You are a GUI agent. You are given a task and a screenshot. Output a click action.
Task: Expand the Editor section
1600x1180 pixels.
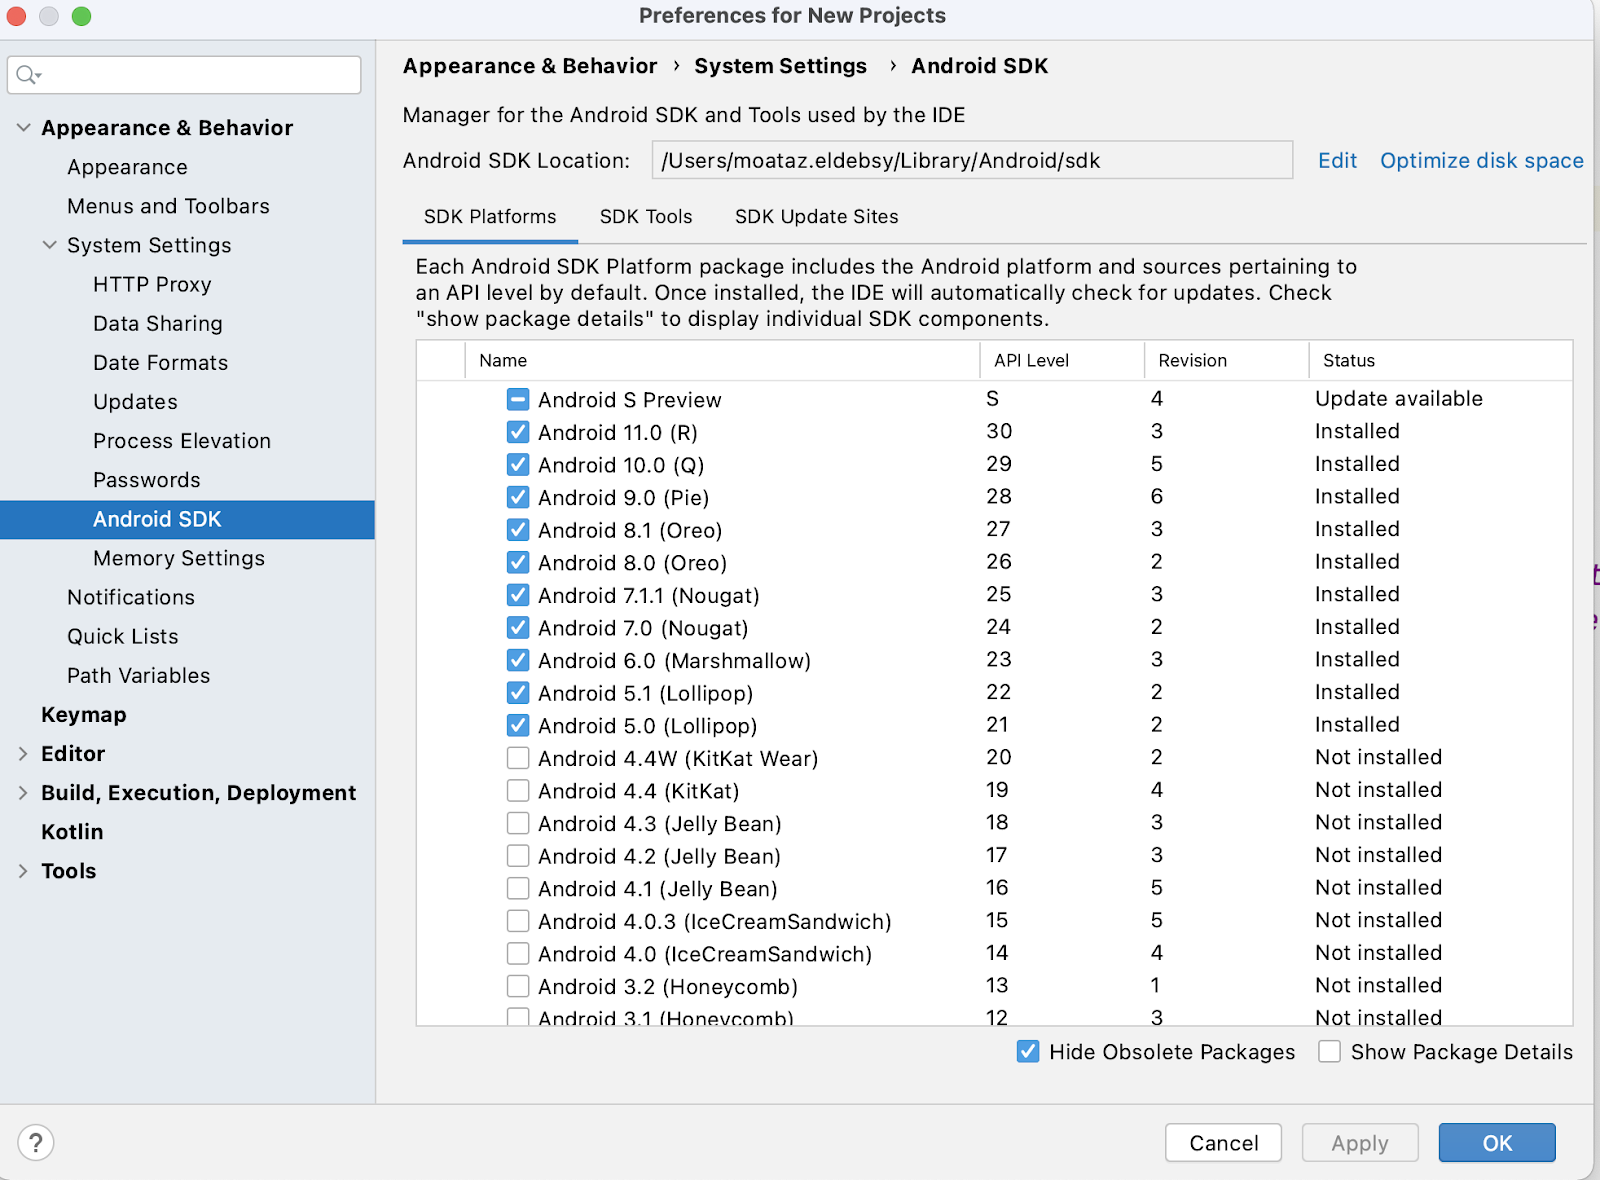(23, 754)
